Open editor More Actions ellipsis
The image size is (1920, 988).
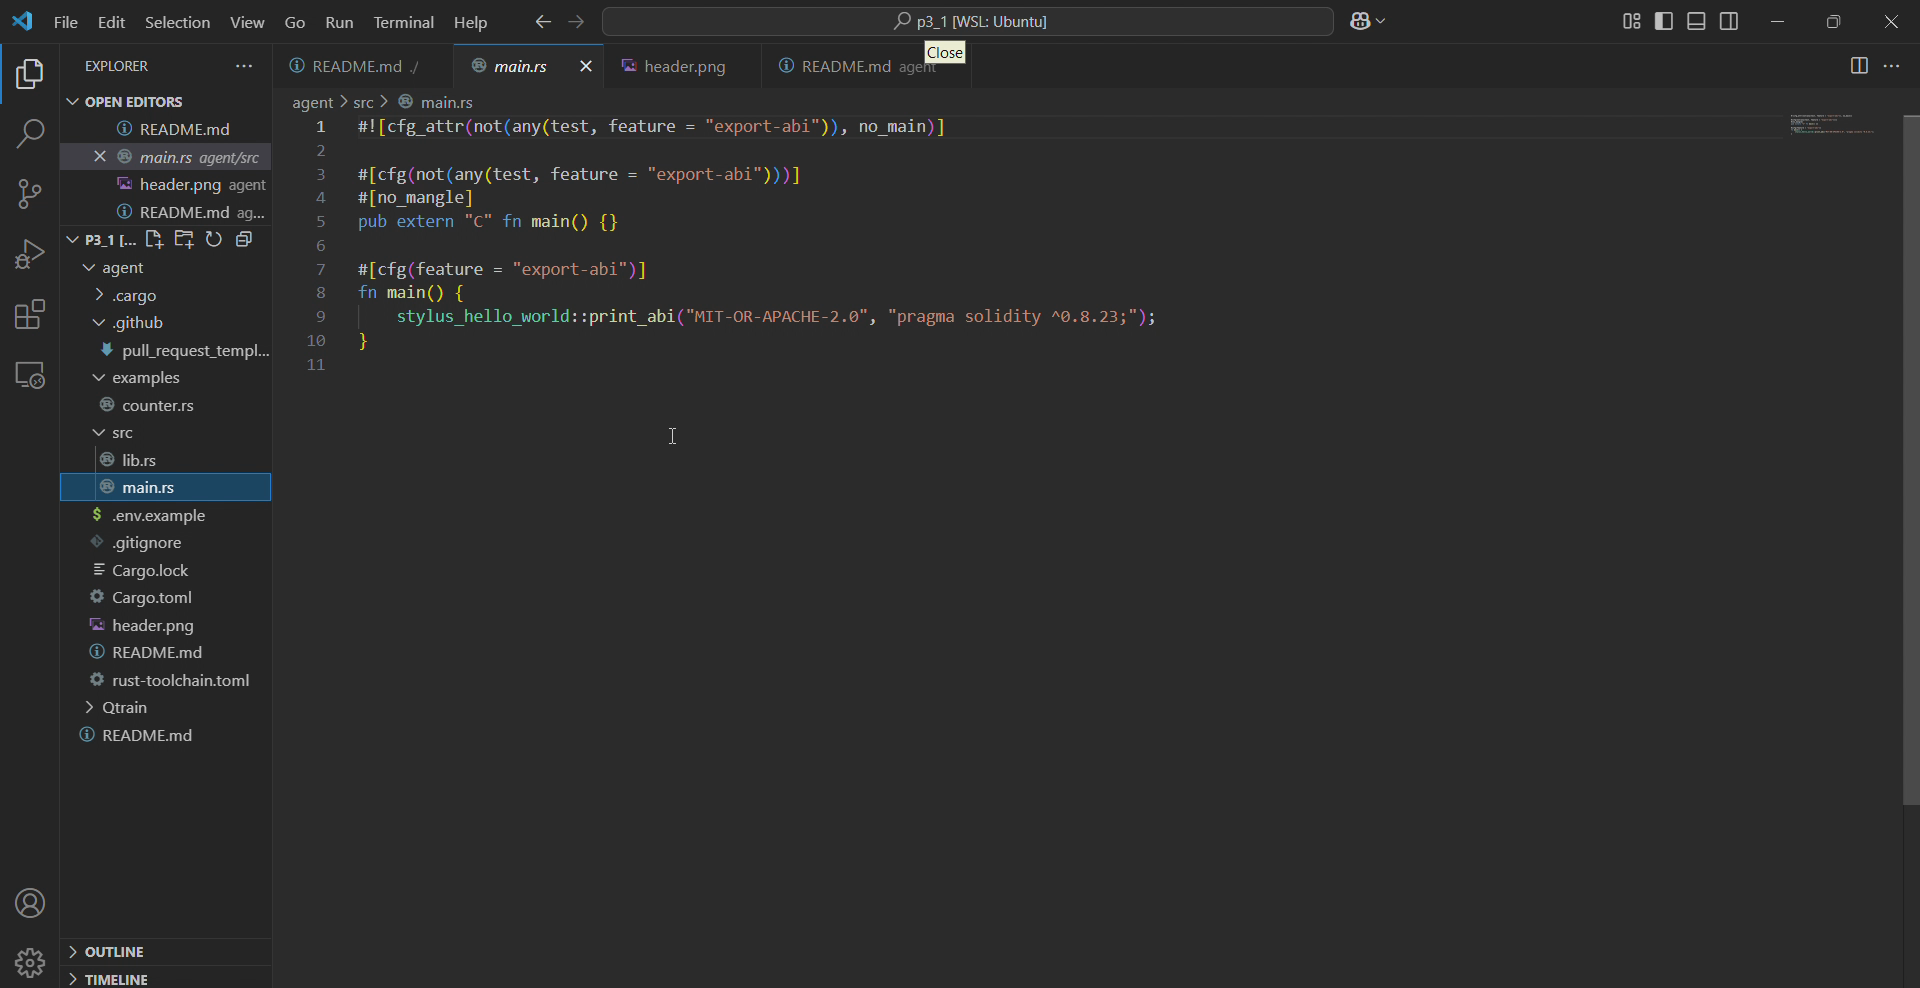point(1891,66)
